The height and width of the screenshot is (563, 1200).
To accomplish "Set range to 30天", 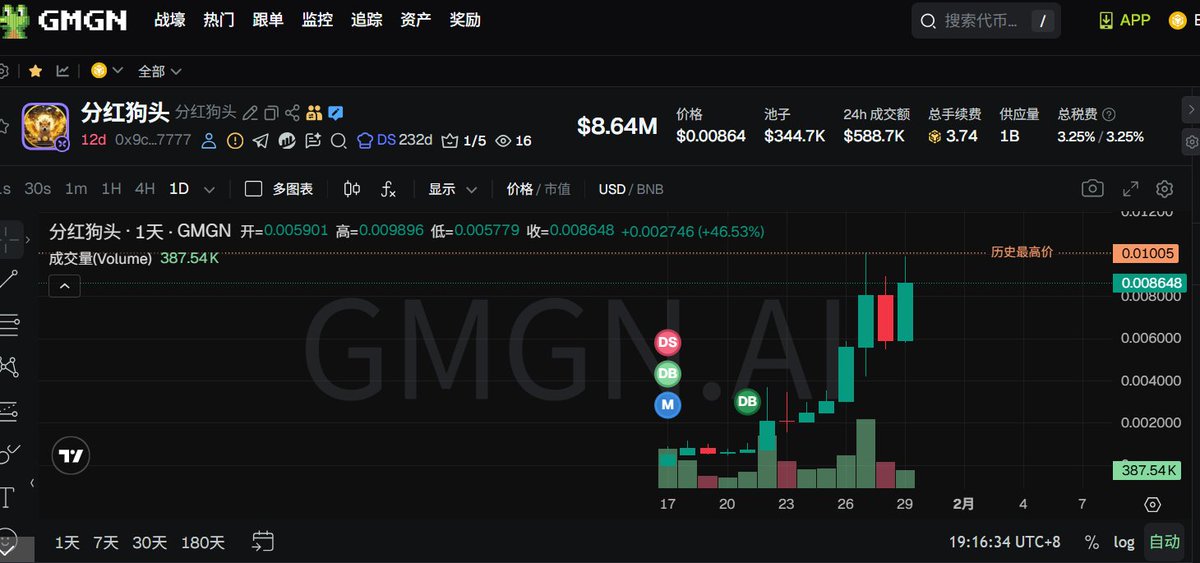I will [150, 542].
